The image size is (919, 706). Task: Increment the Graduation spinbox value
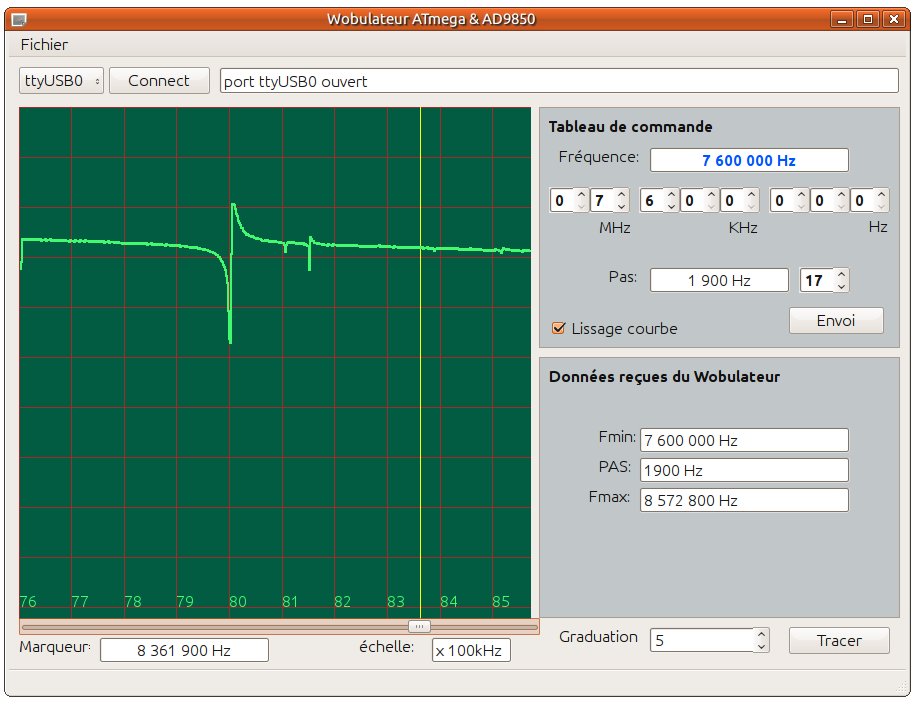(761, 634)
